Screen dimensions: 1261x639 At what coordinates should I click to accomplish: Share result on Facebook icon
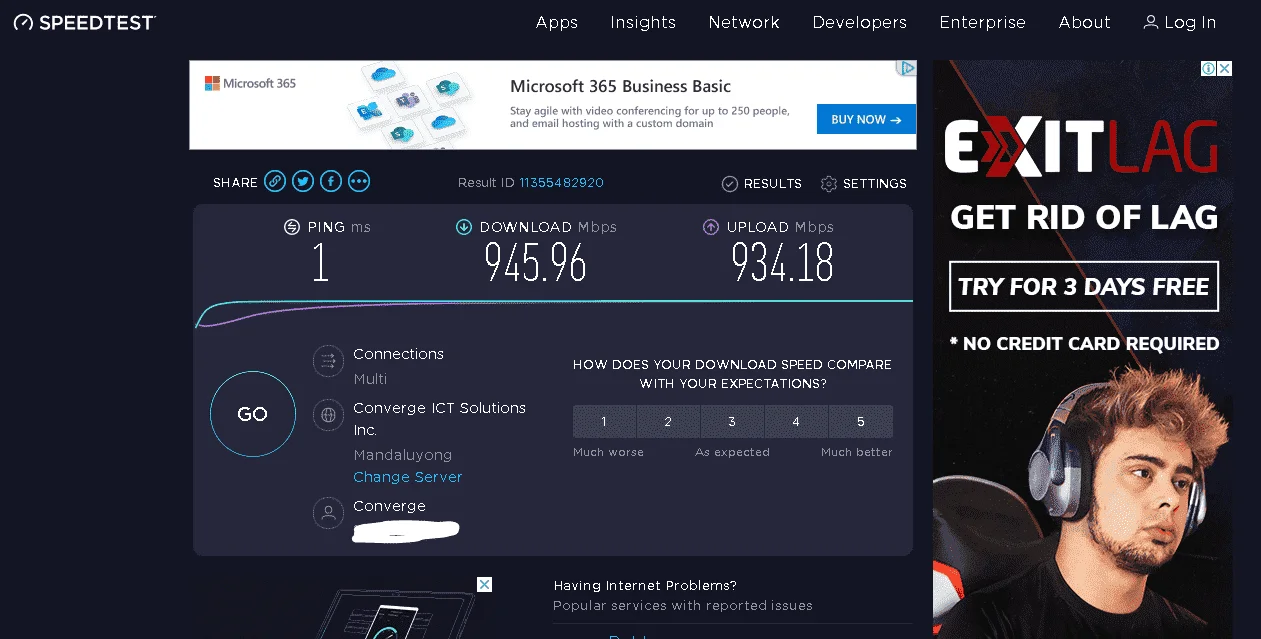pos(331,181)
